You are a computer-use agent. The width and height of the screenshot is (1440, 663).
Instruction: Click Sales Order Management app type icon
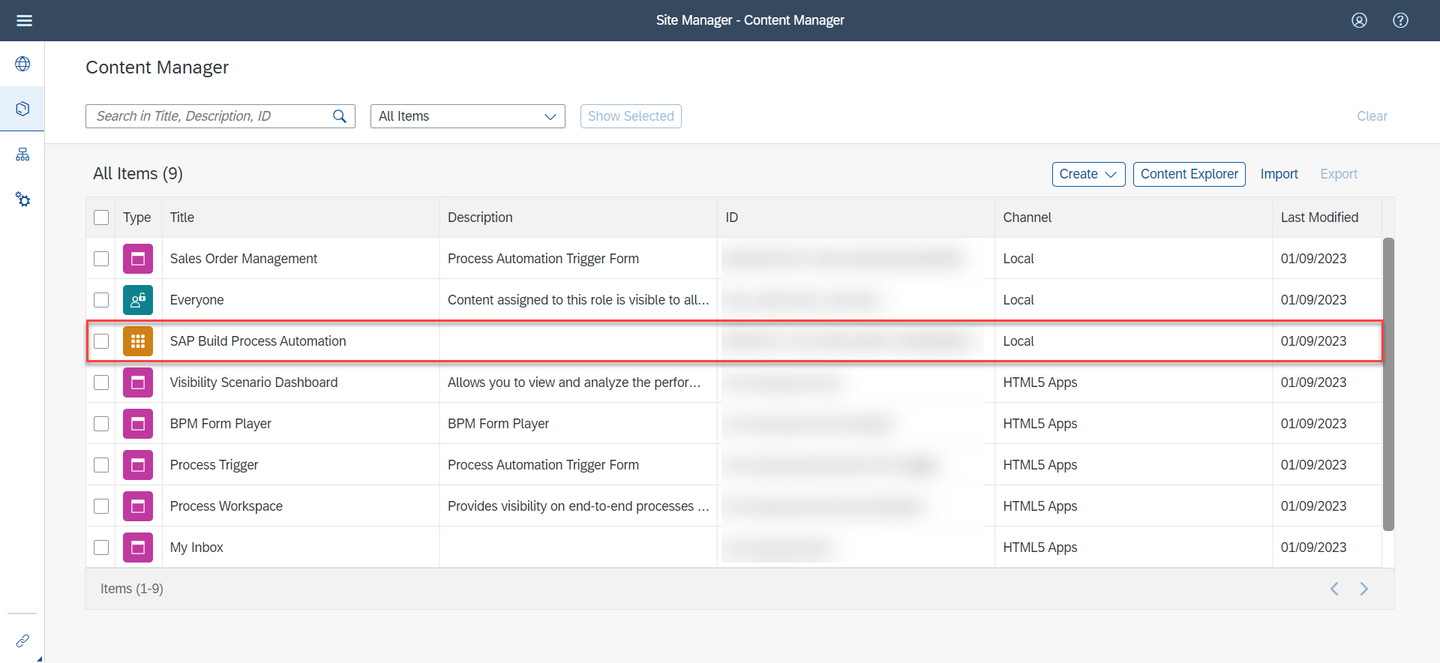(138, 258)
